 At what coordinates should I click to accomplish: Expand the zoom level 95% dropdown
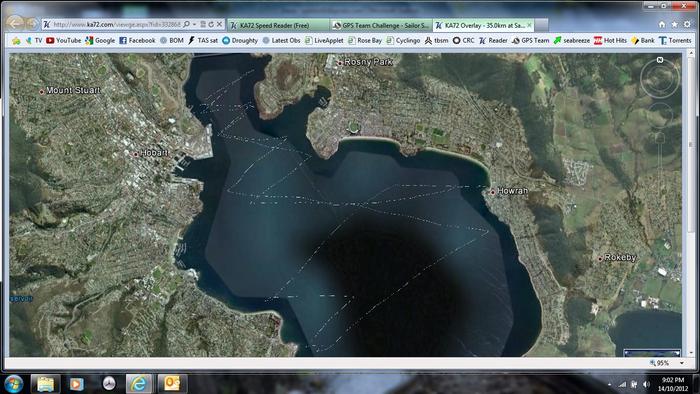(682, 363)
